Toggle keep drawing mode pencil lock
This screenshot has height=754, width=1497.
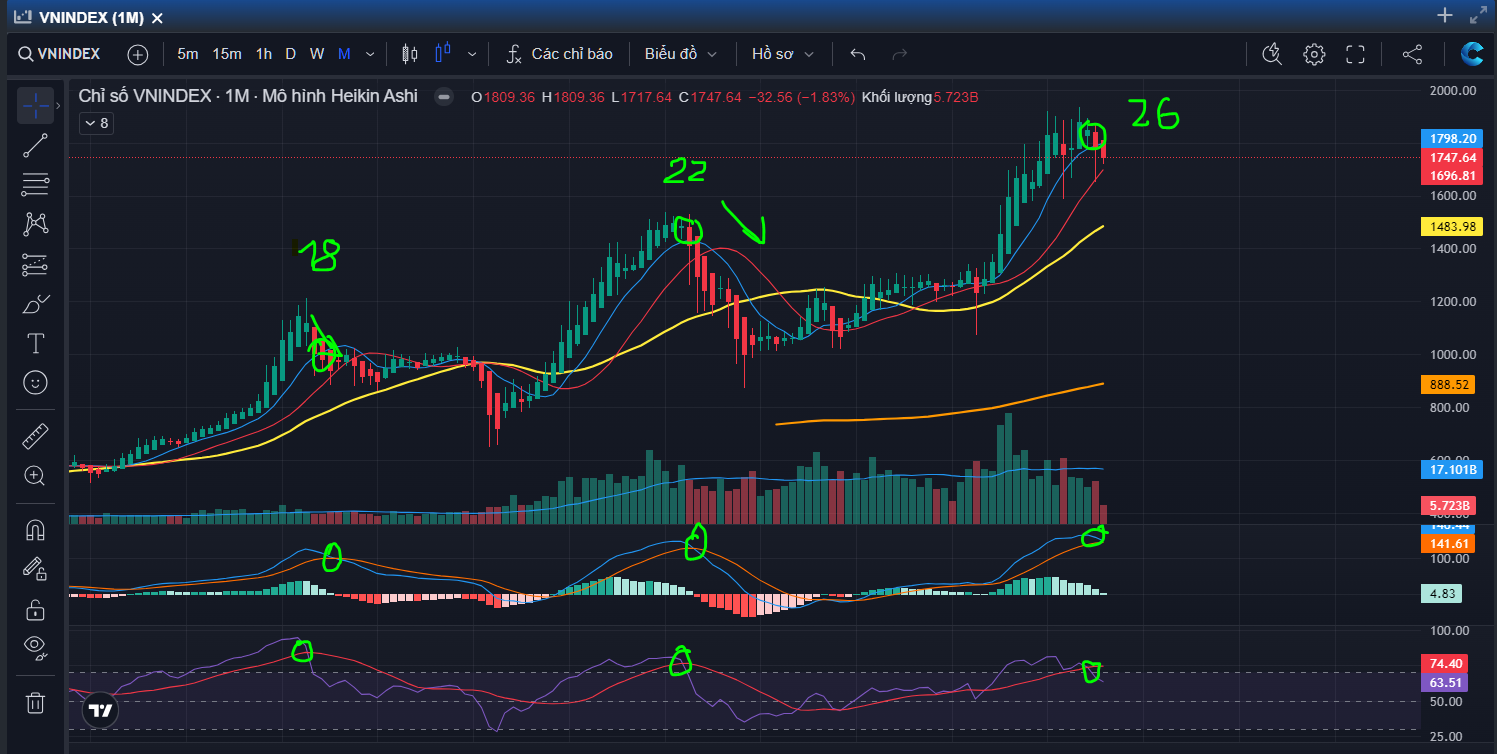point(35,569)
